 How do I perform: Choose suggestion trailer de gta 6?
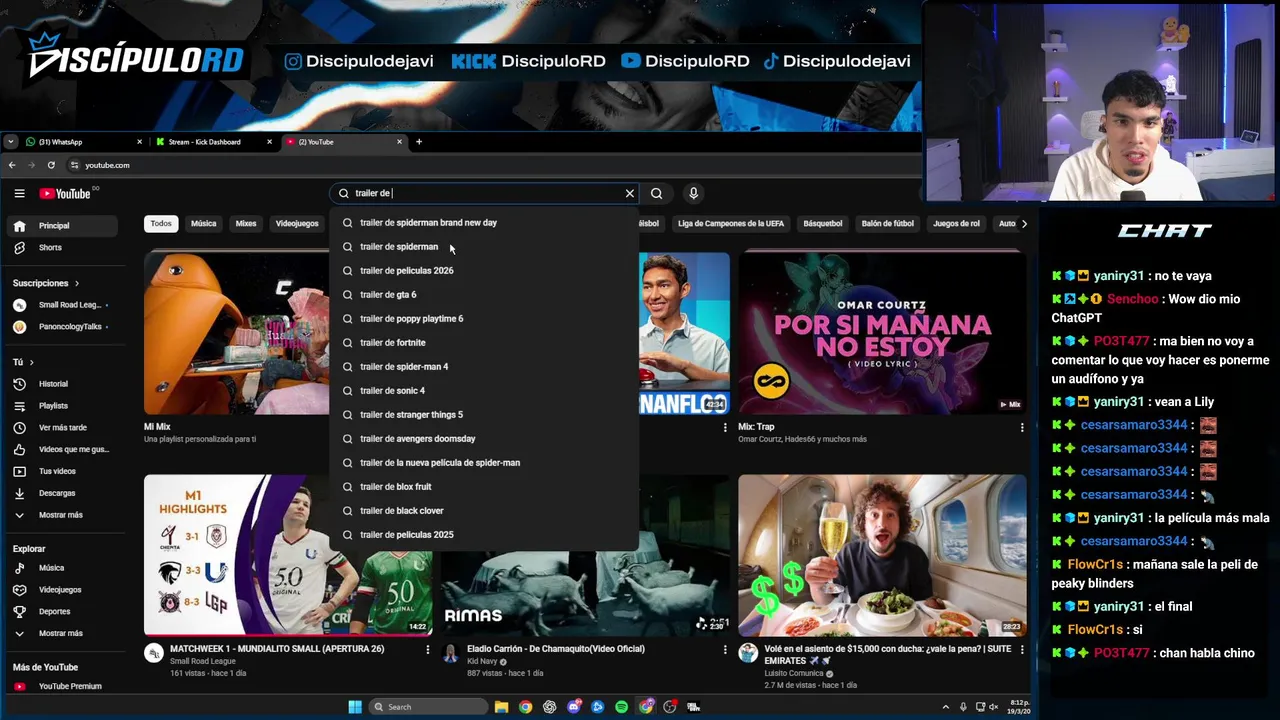484,295
